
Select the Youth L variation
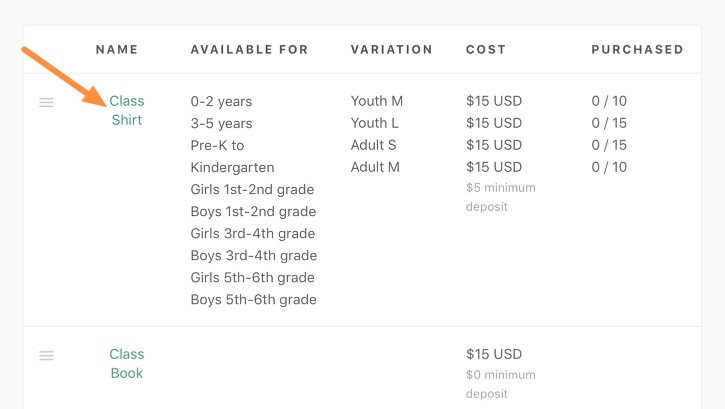[375, 123]
